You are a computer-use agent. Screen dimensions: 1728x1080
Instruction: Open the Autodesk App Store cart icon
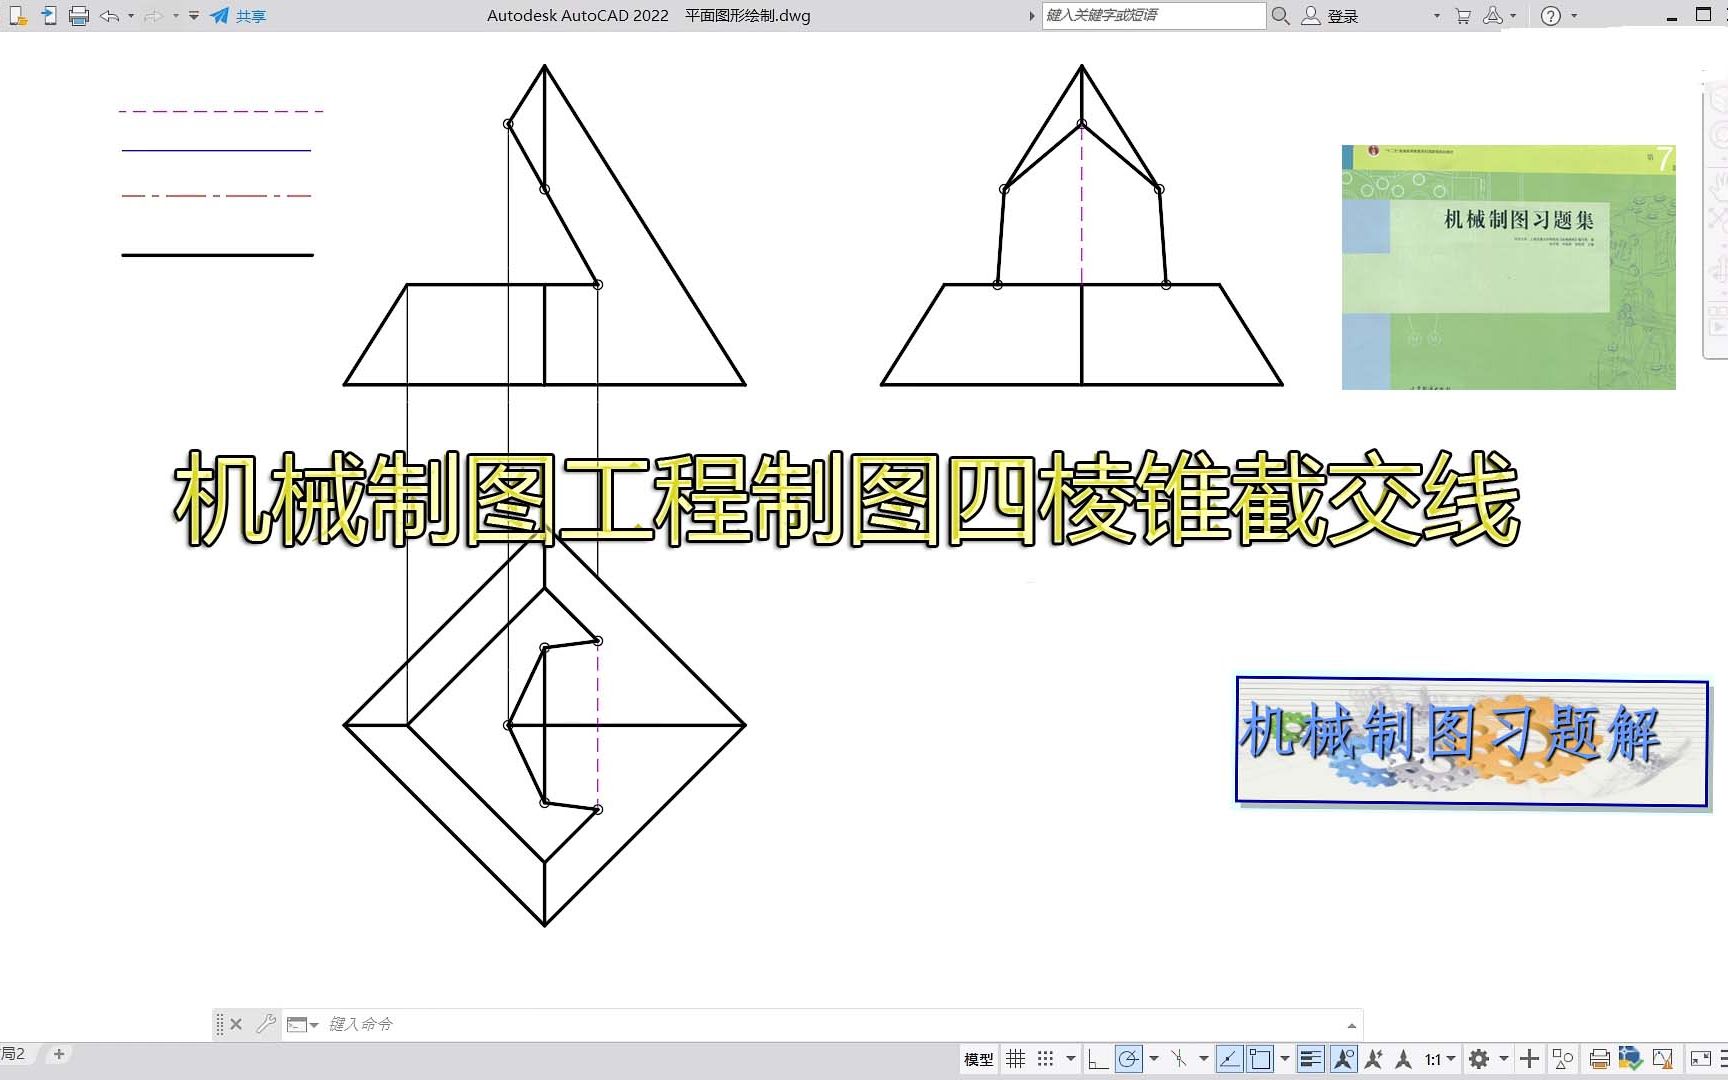[1463, 16]
